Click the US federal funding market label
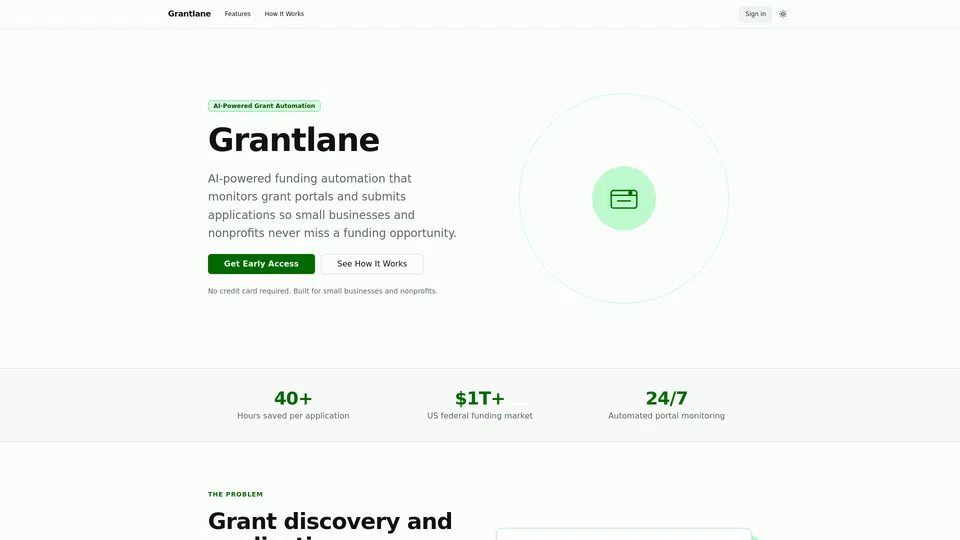This screenshot has height=540, width=960. (479, 416)
